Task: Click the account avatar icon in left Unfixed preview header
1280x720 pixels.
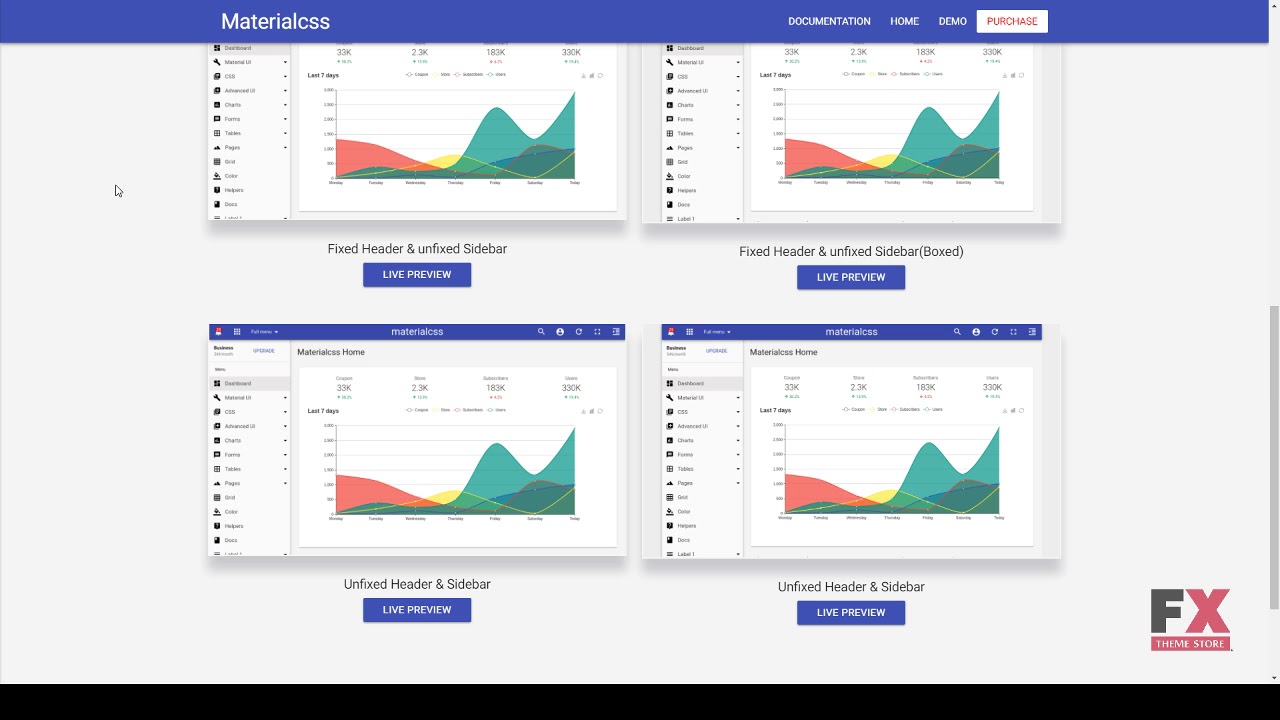Action: point(560,332)
